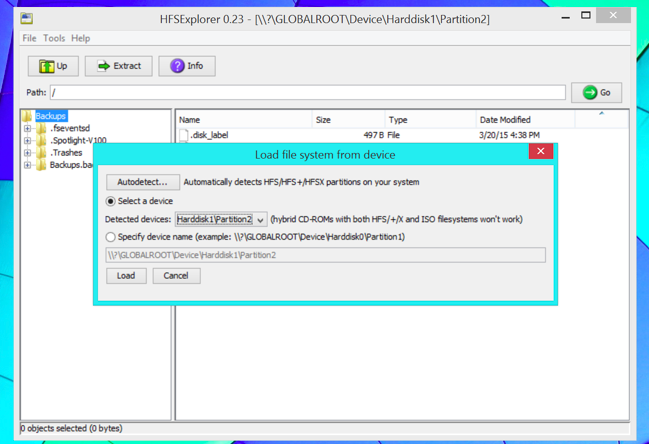Image resolution: width=649 pixels, height=444 pixels.
Task: Click the device name text field
Action: pyautogui.click(x=325, y=255)
